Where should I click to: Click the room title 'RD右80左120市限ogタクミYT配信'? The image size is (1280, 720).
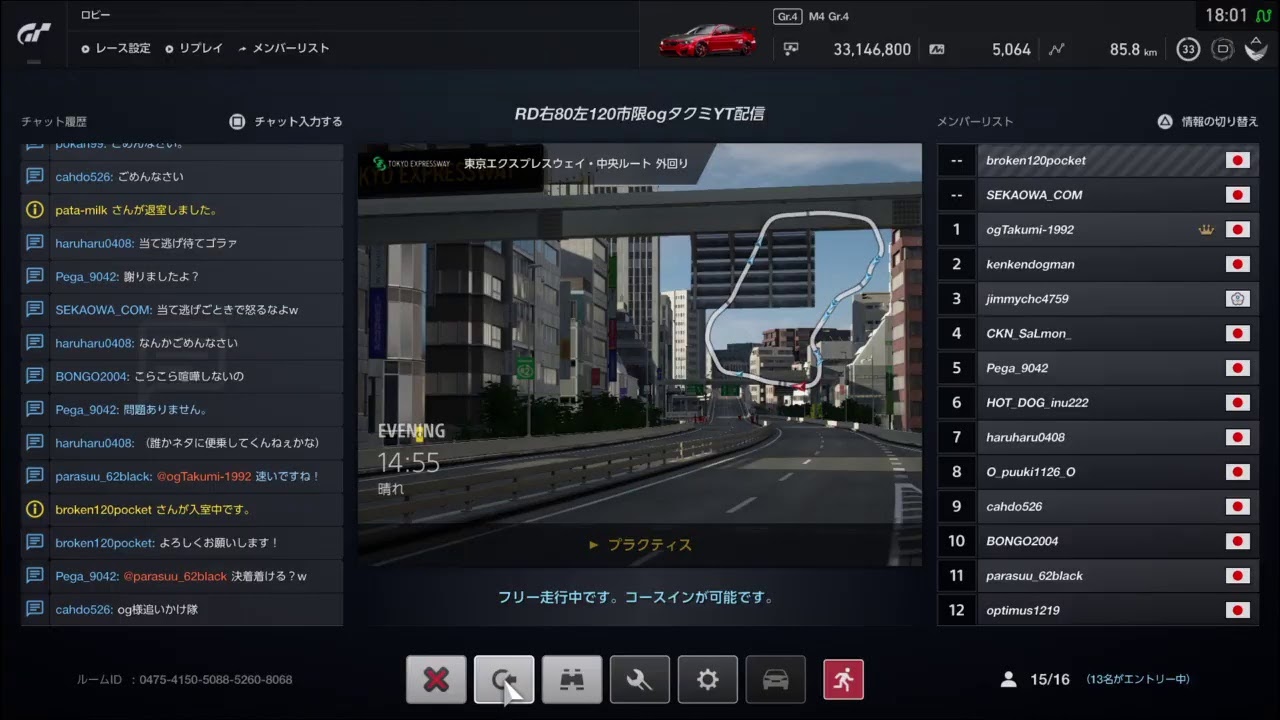coord(640,114)
